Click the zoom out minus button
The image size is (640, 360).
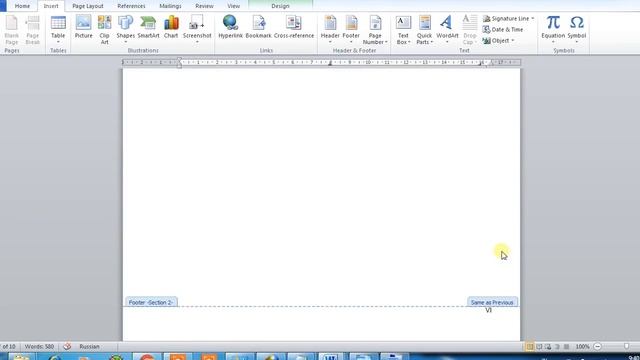(598, 347)
